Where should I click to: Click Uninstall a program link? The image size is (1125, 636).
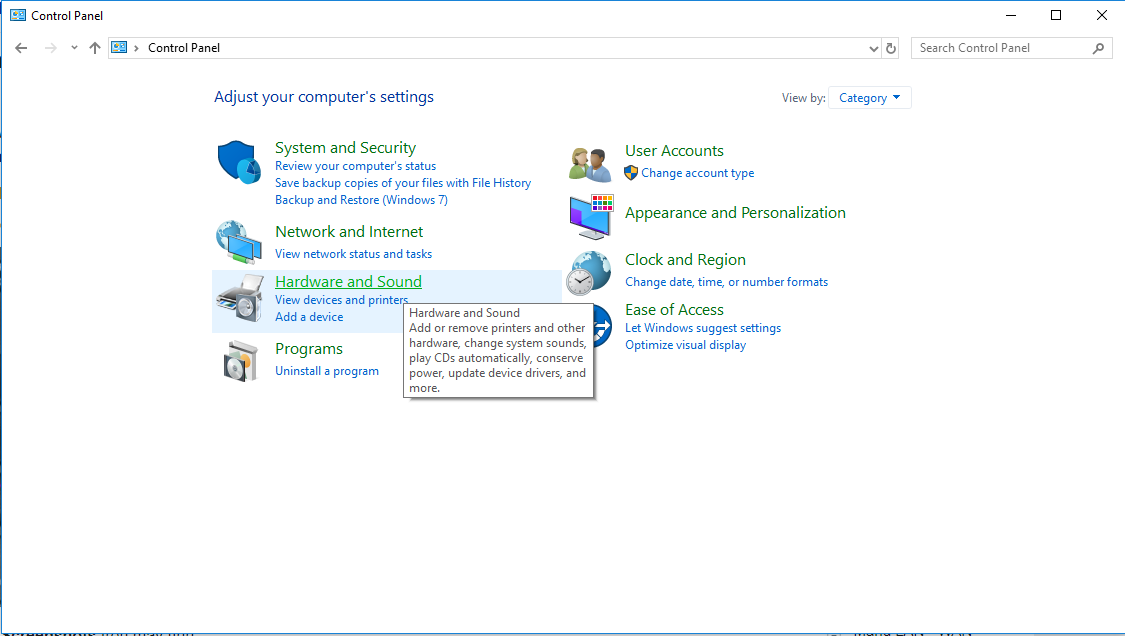[x=327, y=371]
